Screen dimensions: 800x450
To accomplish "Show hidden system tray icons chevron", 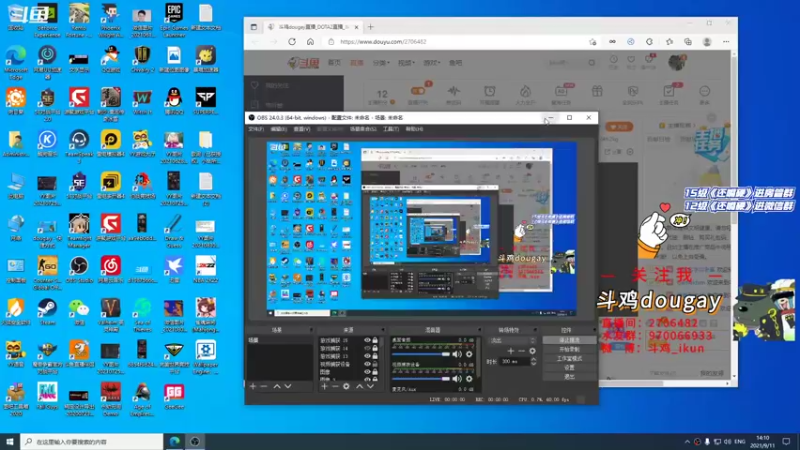I will click(x=687, y=442).
